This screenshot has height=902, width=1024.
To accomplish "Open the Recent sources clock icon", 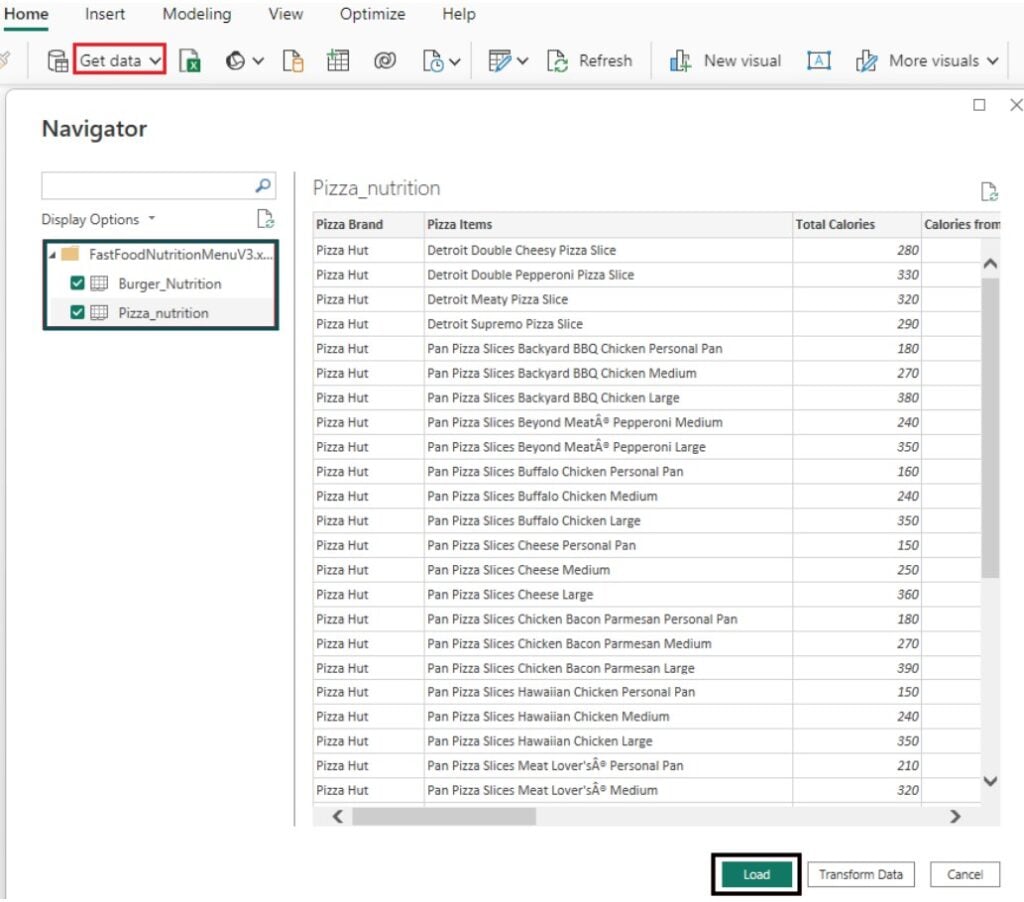I will coord(433,61).
